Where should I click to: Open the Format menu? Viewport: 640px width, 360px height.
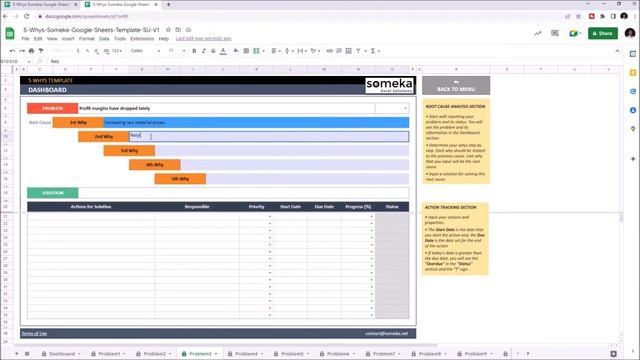(x=87, y=39)
